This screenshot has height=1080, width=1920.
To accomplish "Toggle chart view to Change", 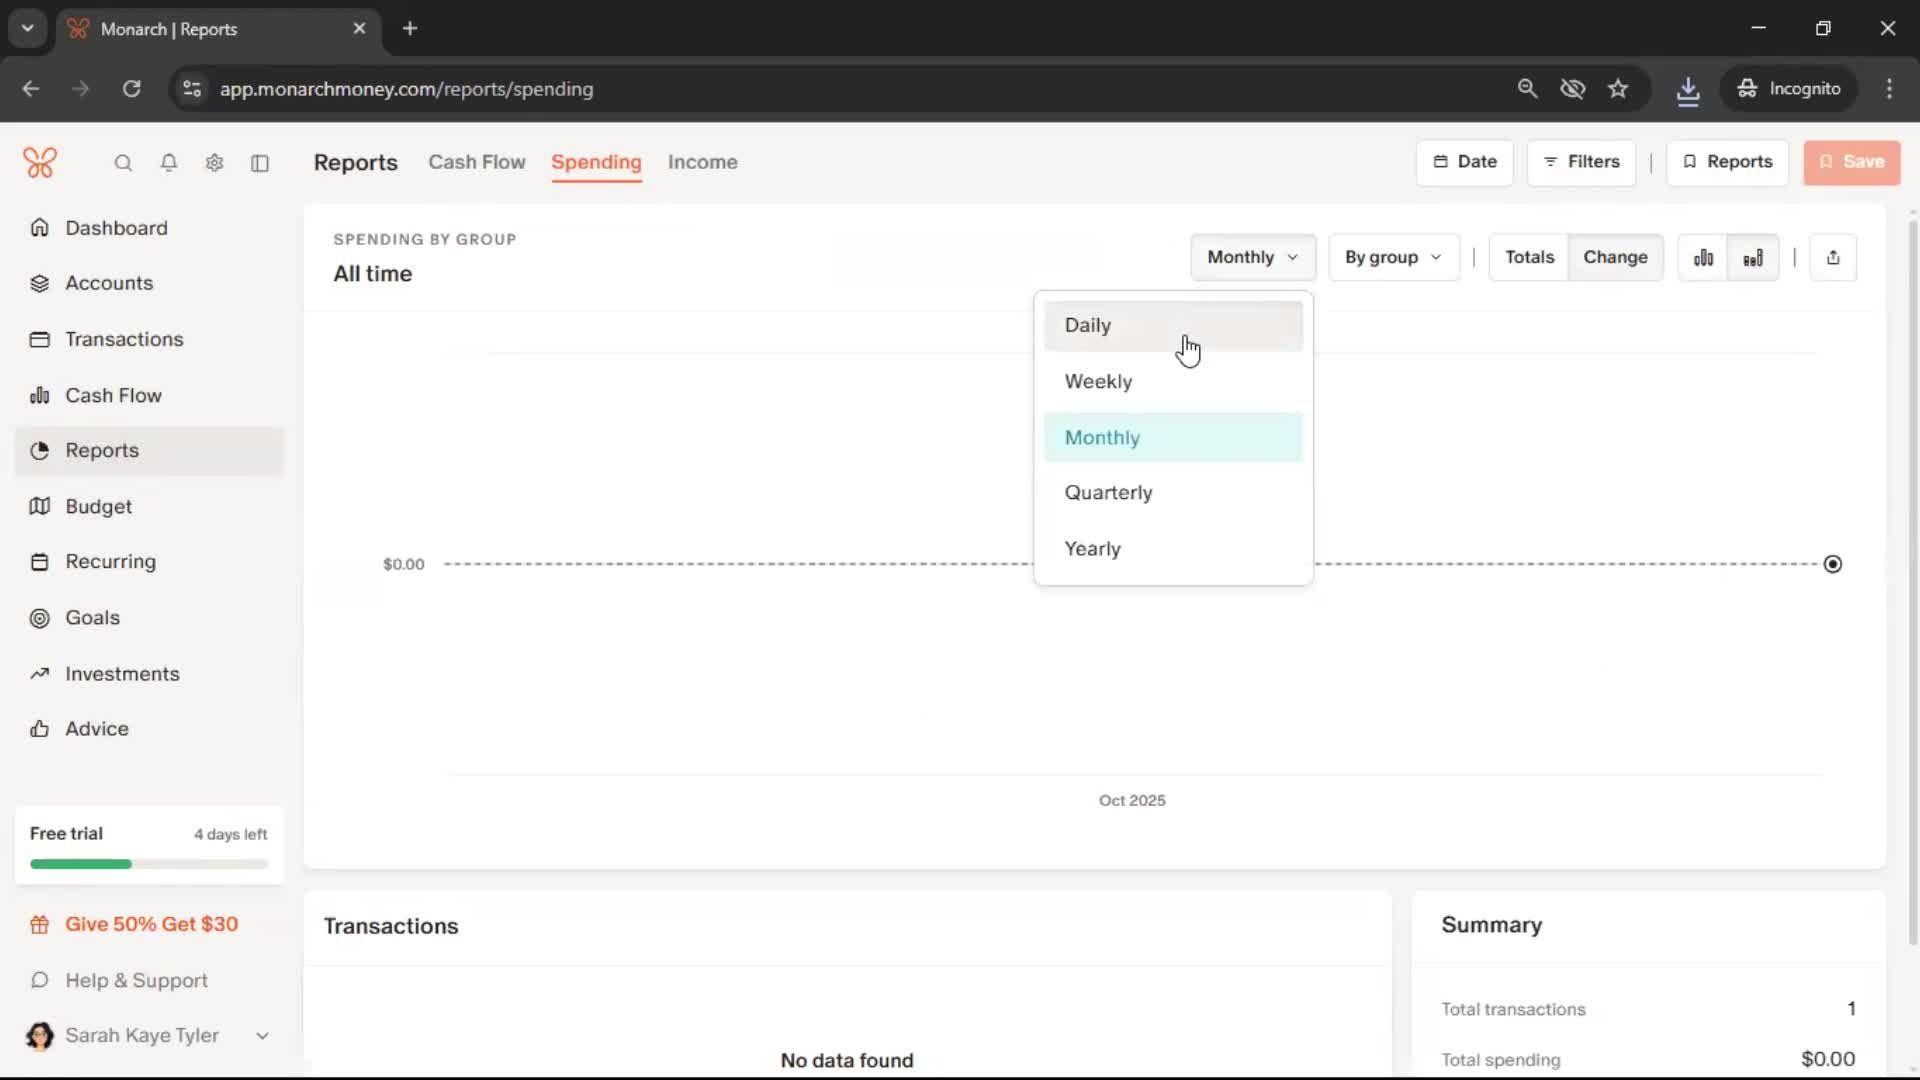I will (1614, 258).
